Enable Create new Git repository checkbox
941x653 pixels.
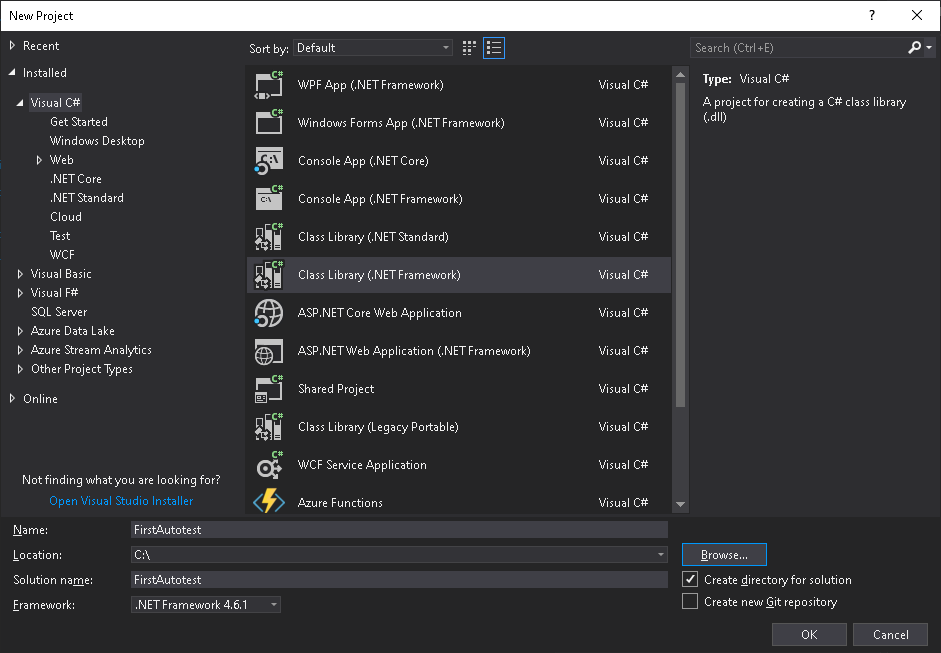[x=690, y=602]
